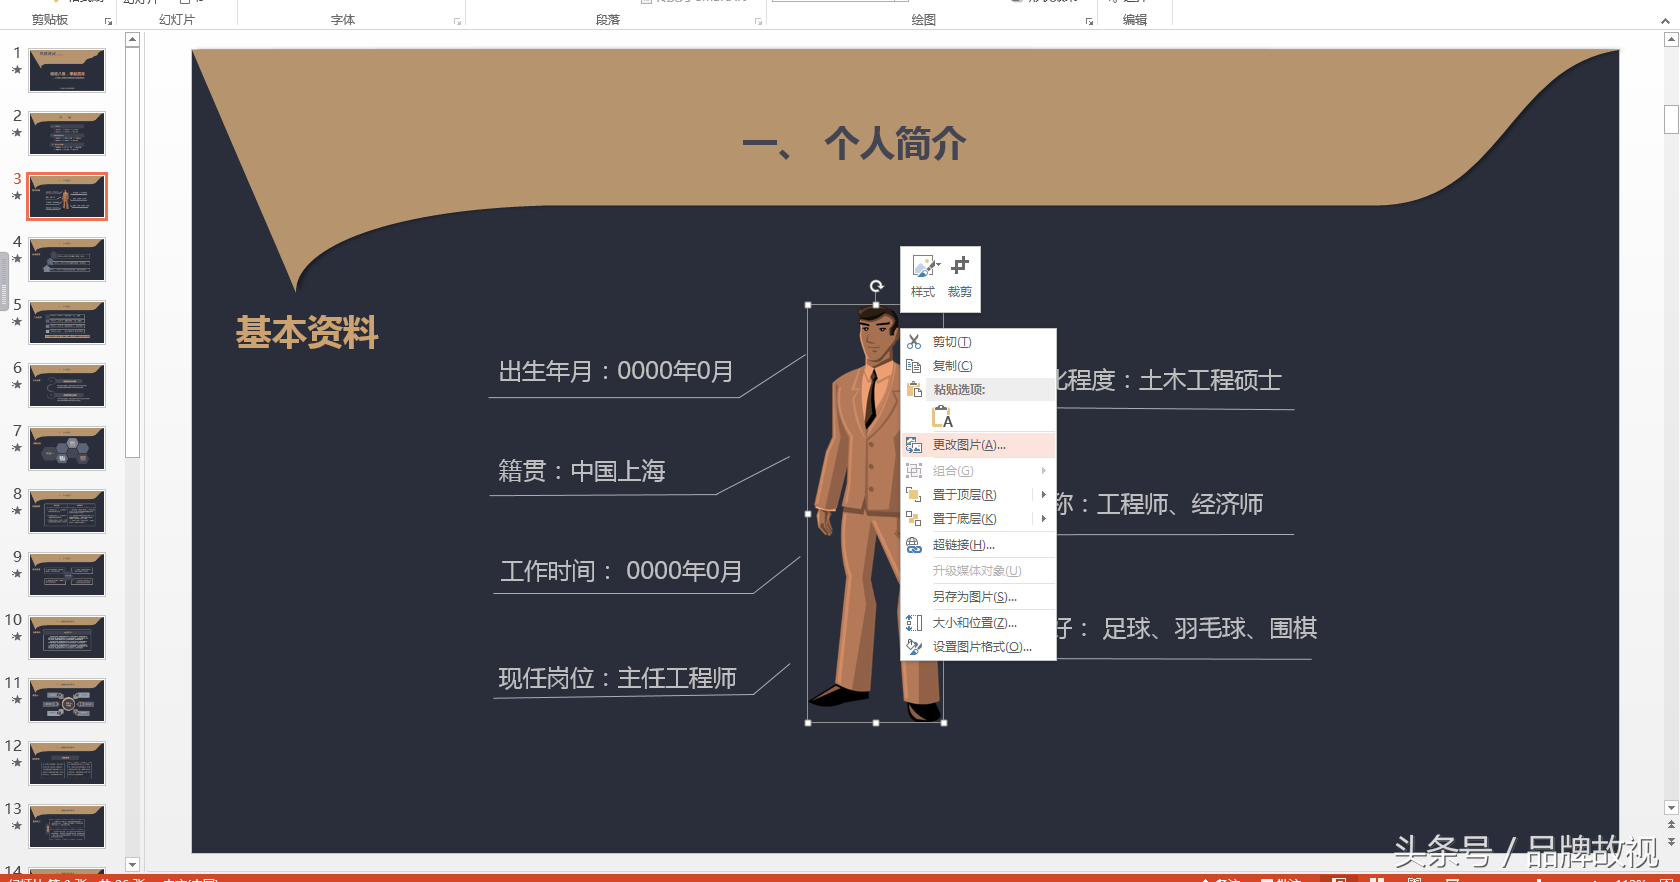Select slide 7 thumbnail
1680x882 pixels.
67,449
